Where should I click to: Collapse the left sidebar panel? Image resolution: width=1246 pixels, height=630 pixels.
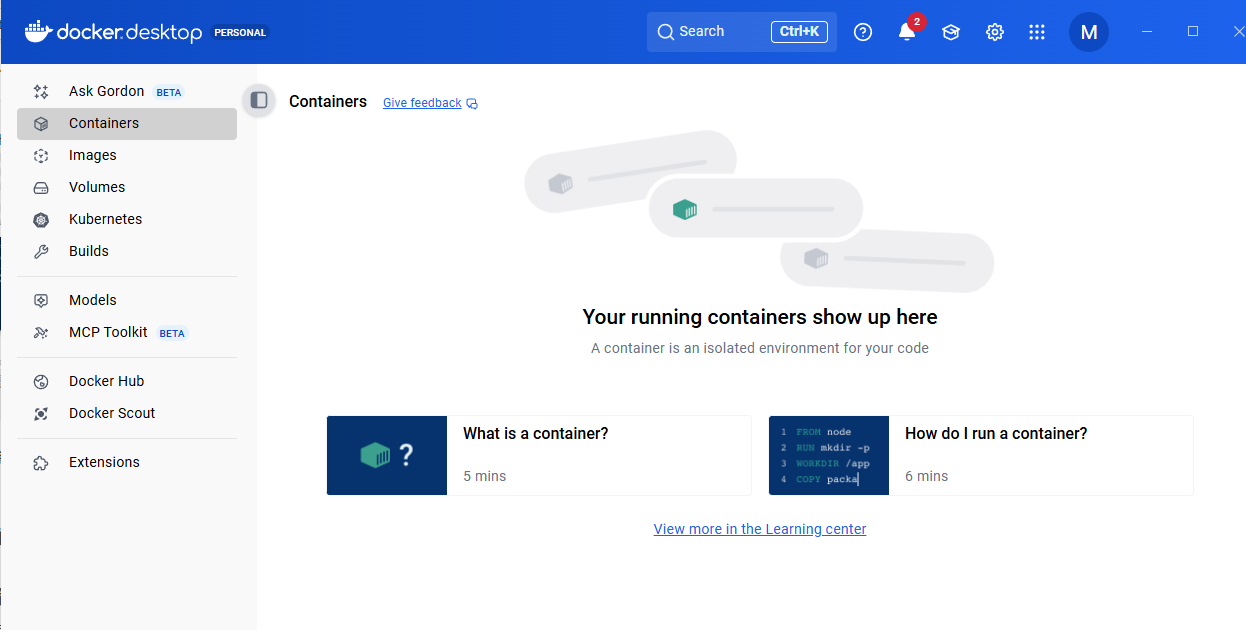258,100
